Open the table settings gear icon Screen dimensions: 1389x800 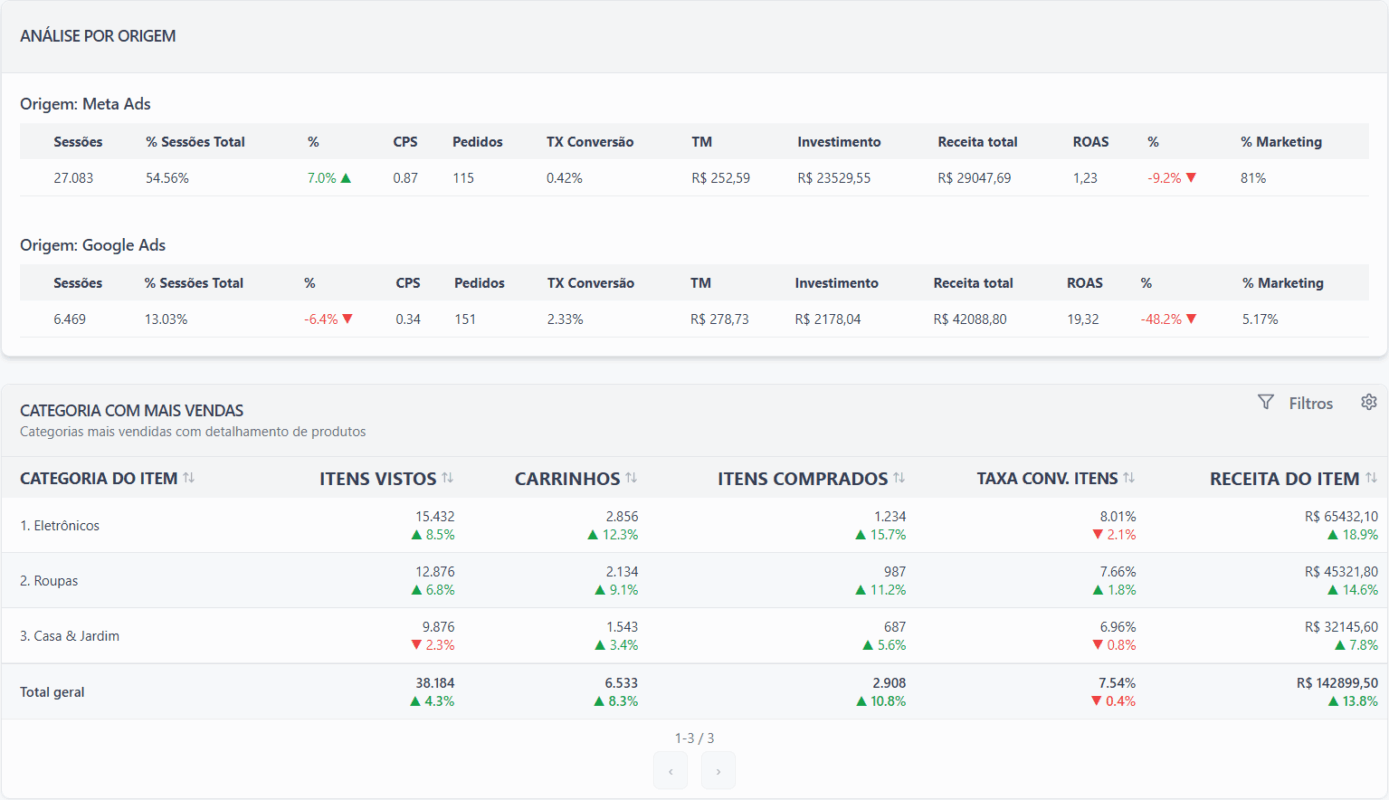coord(1369,402)
